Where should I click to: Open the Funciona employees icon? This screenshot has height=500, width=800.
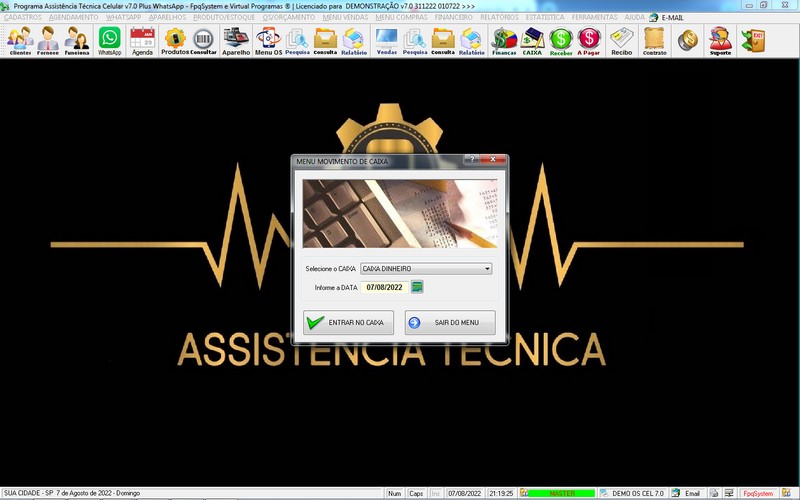(x=77, y=41)
